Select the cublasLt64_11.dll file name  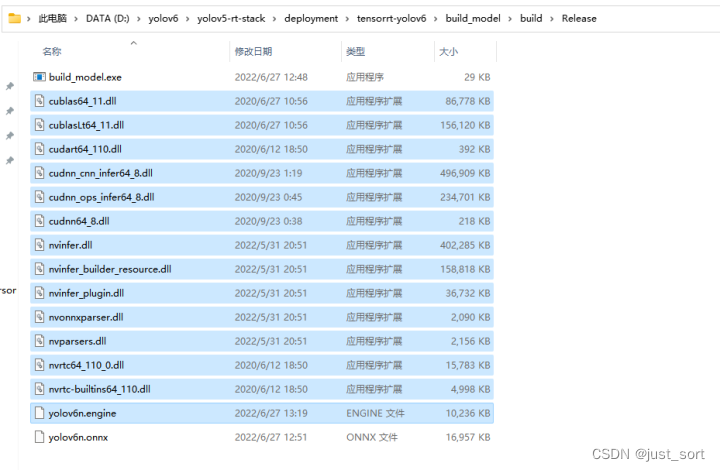(x=86, y=125)
